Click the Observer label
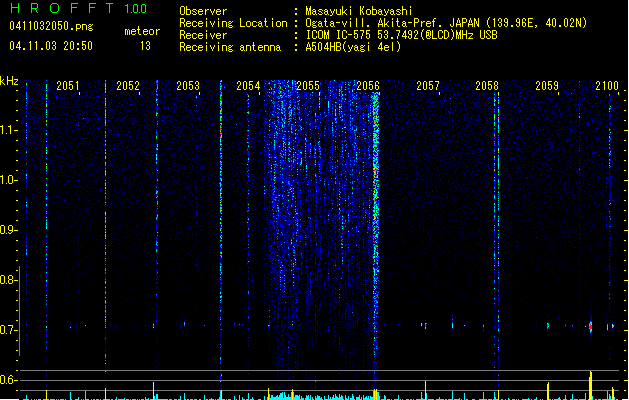629x400 pixels. point(203,11)
